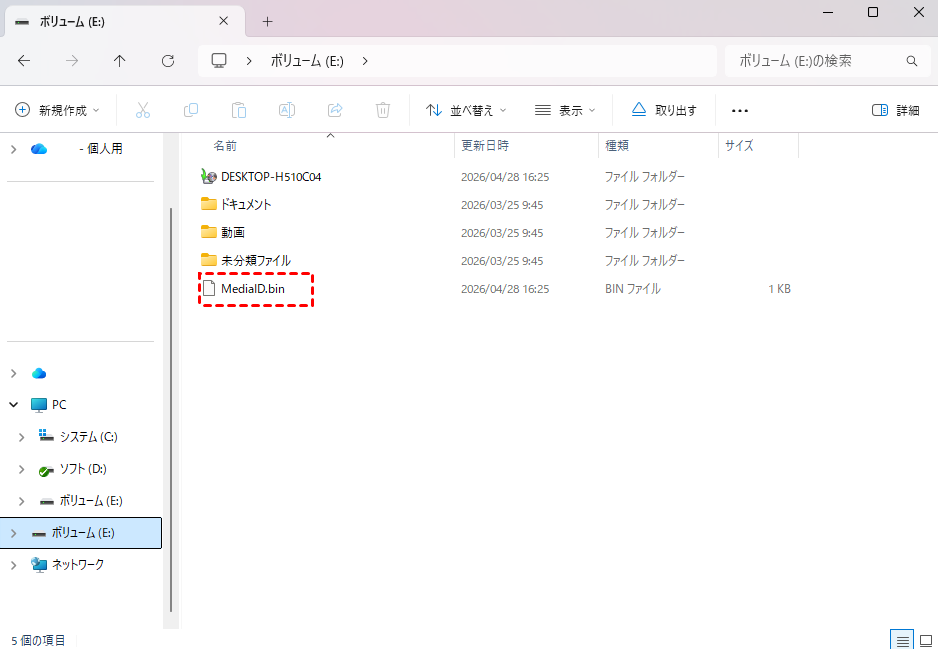
Task: Click the rename icon in toolbar
Action: [286, 110]
